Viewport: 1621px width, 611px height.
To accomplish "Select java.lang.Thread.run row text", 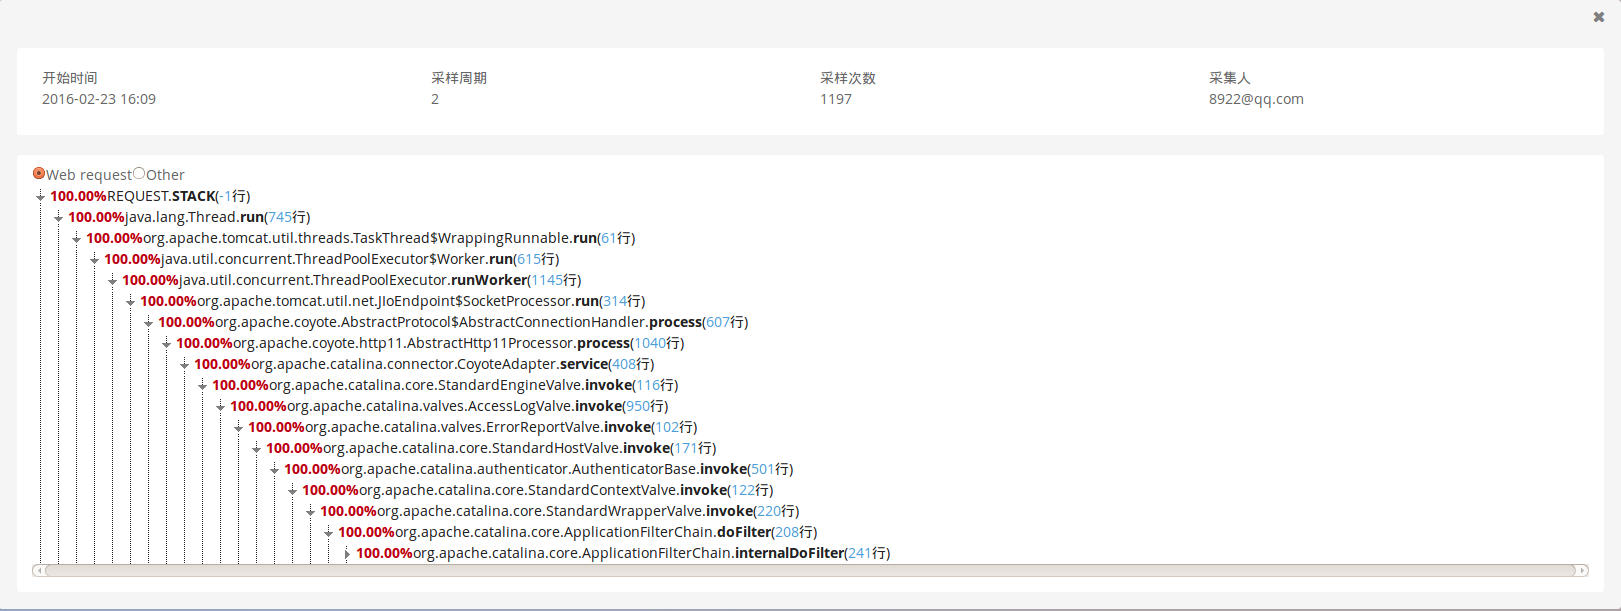I will [x=189, y=217].
